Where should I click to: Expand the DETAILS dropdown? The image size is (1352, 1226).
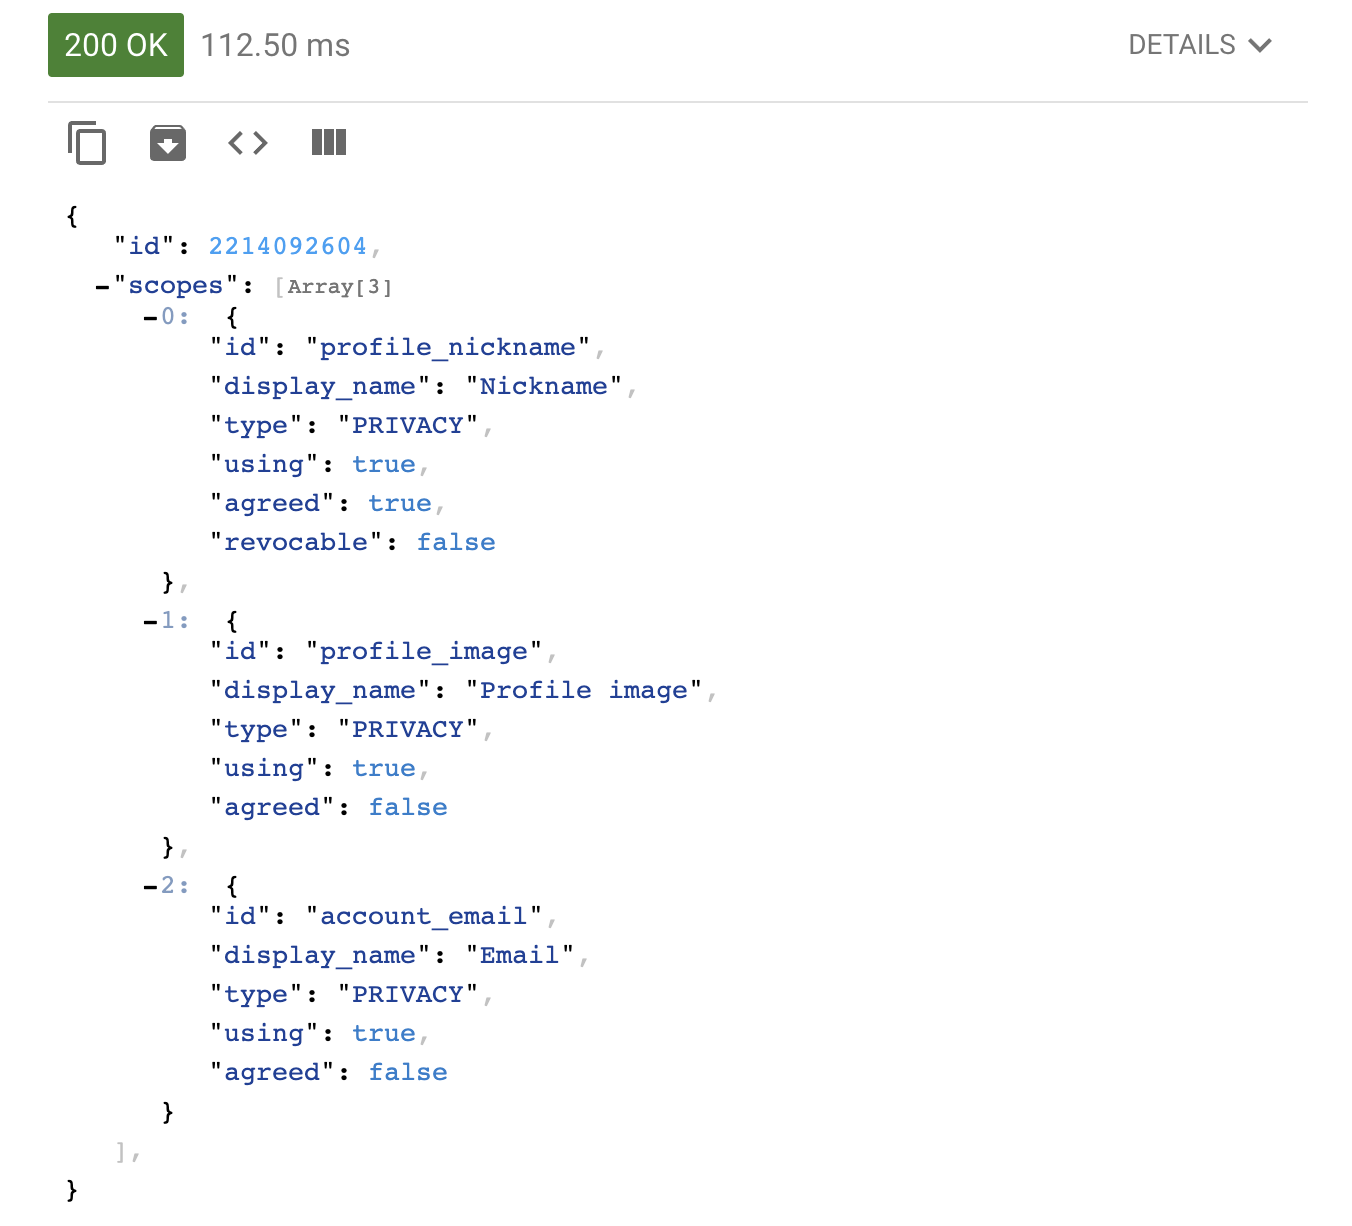click(1200, 45)
